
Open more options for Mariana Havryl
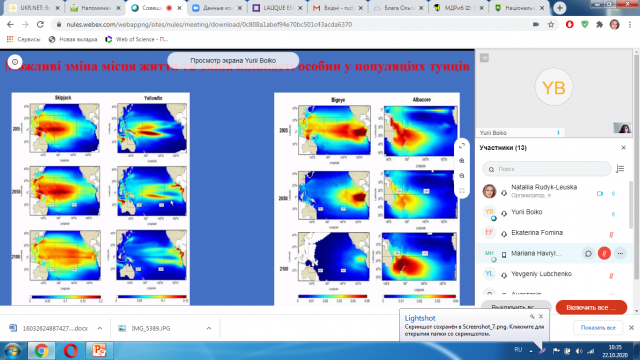click(x=620, y=253)
